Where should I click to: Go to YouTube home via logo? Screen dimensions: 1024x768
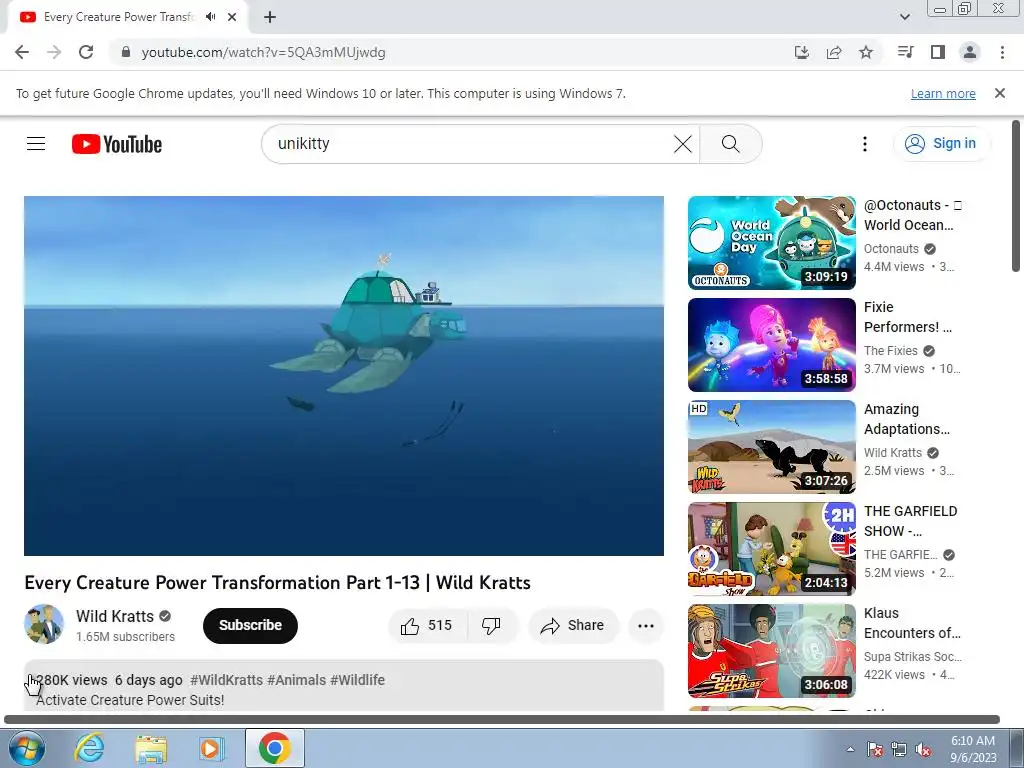(x=117, y=144)
